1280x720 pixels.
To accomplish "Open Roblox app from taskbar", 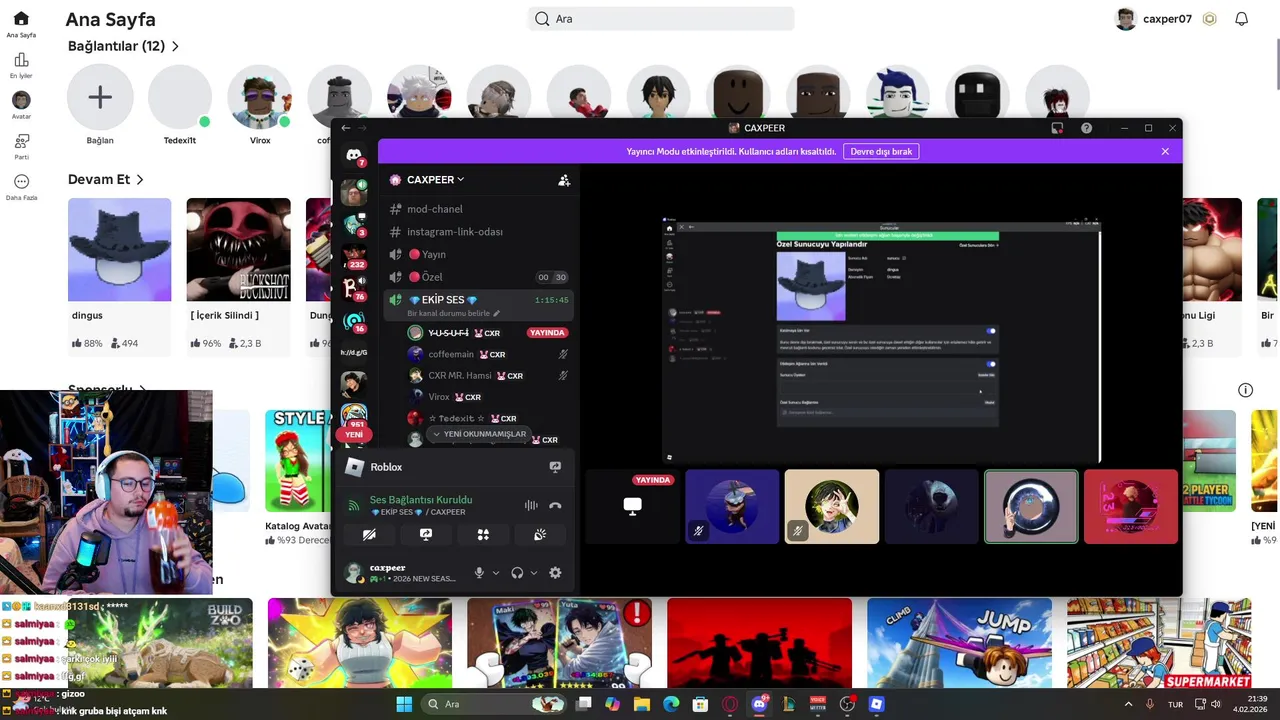I will click(876, 704).
